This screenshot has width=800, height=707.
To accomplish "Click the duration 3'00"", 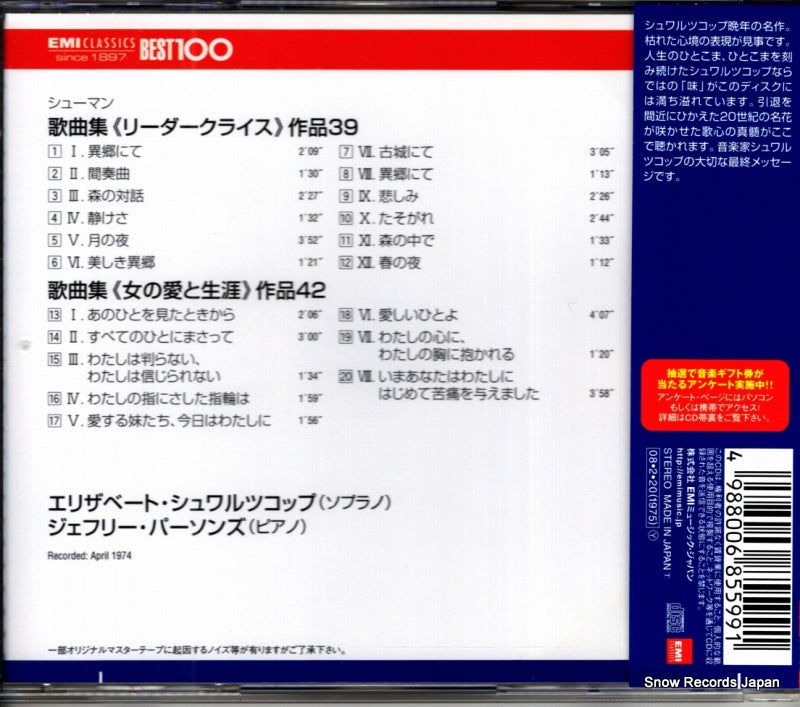I will [310, 337].
